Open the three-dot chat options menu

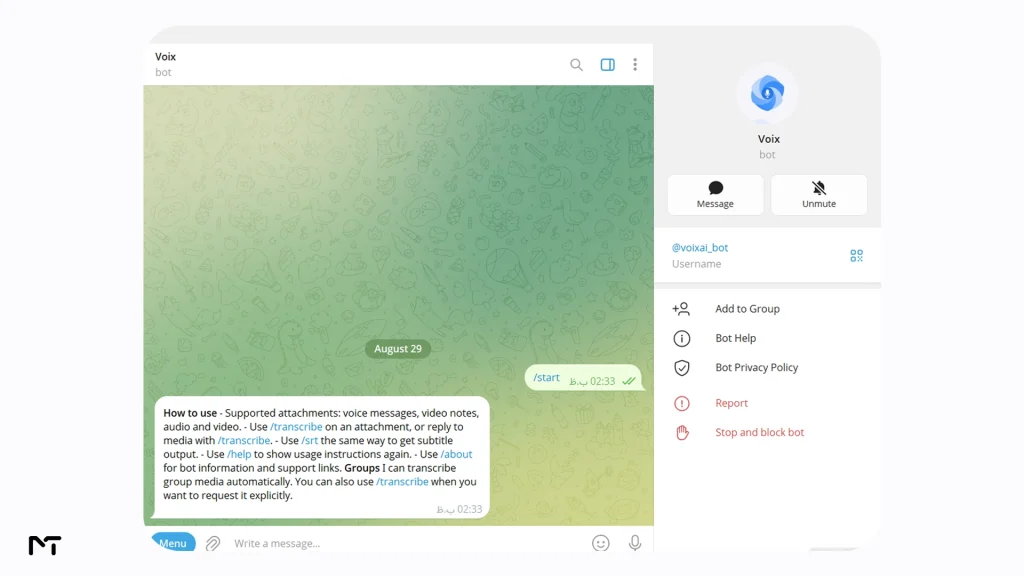point(635,65)
